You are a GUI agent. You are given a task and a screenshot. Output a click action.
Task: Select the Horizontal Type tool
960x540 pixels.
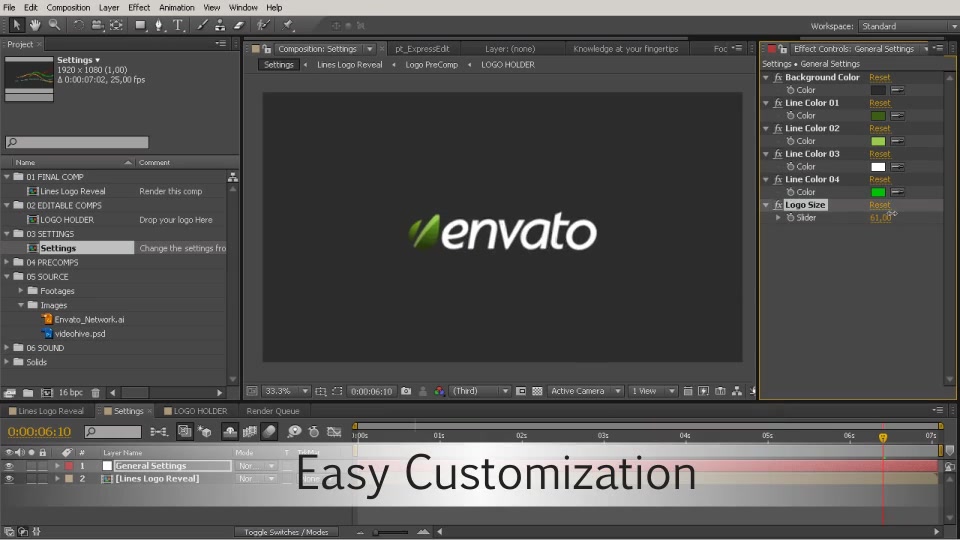pyautogui.click(x=178, y=25)
